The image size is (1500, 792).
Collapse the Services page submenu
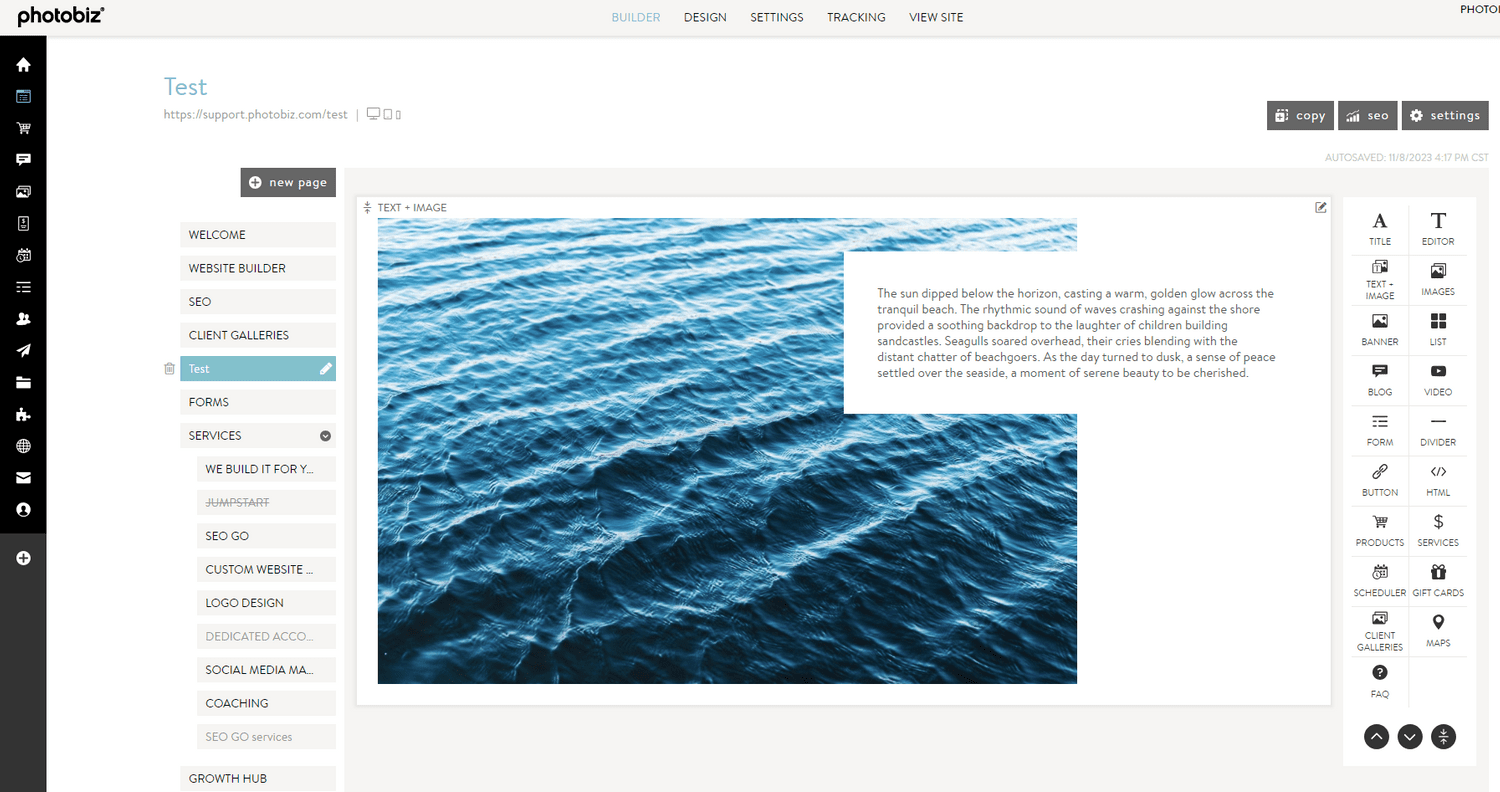(325, 436)
